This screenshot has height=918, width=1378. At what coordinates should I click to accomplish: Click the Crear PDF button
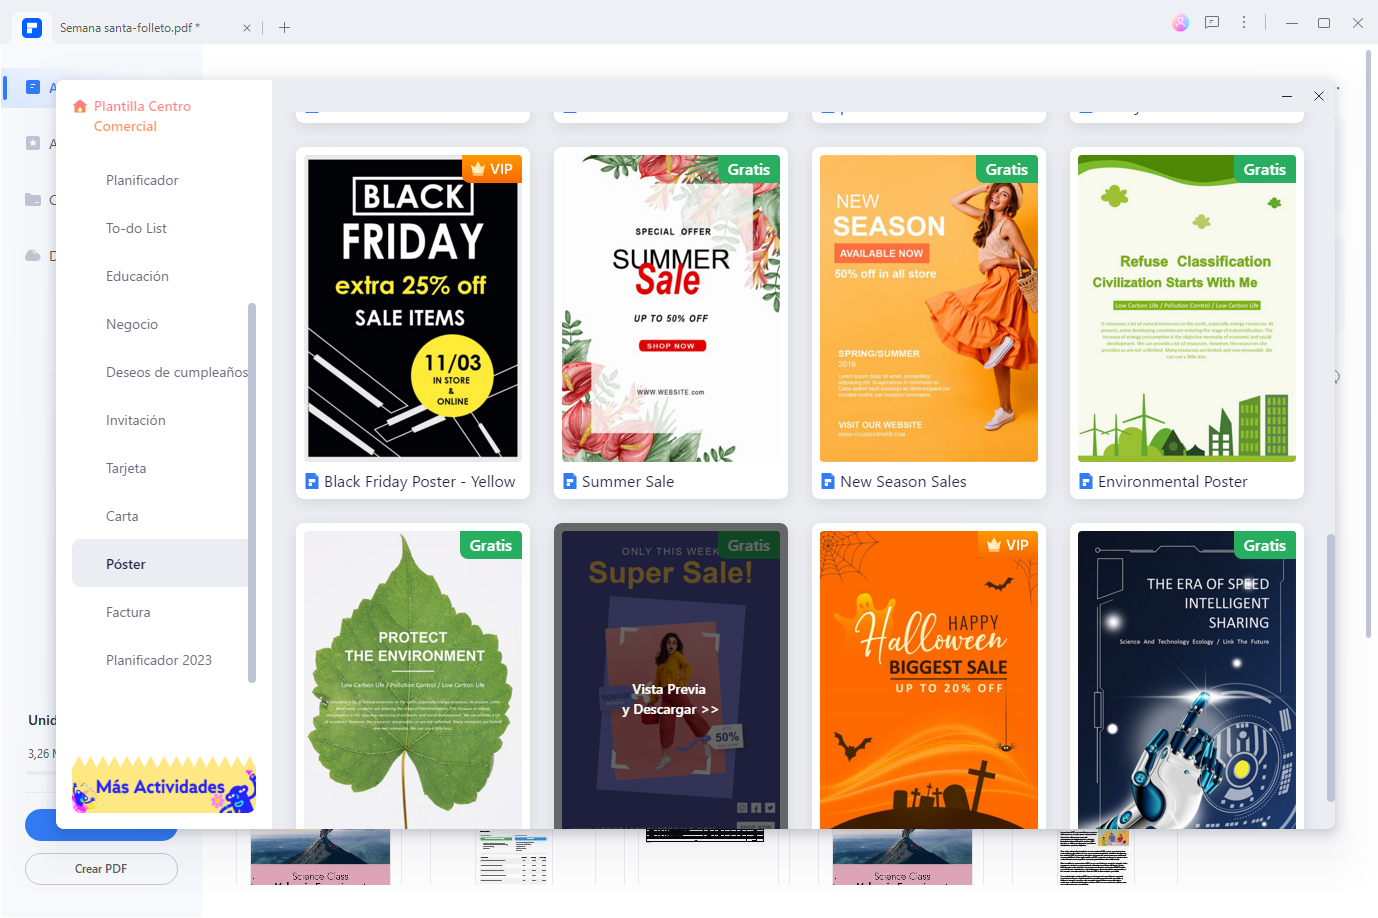pos(101,869)
